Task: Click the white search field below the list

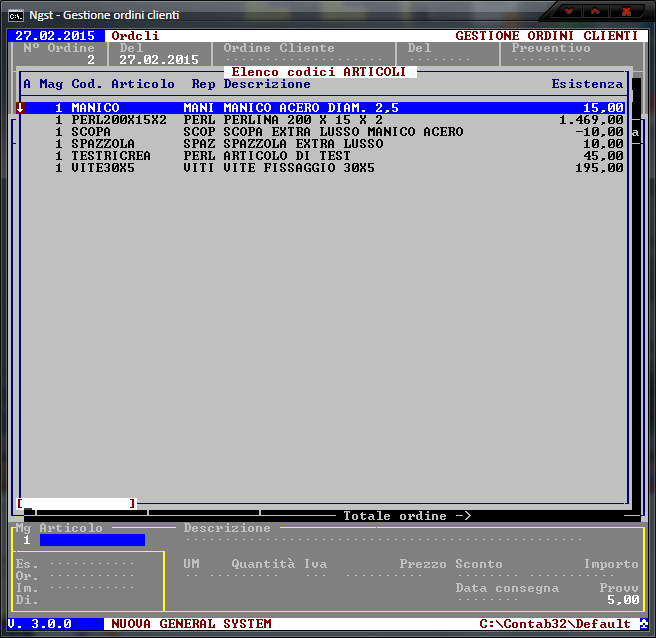Action: pyautogui.click(x=77, y=503)
